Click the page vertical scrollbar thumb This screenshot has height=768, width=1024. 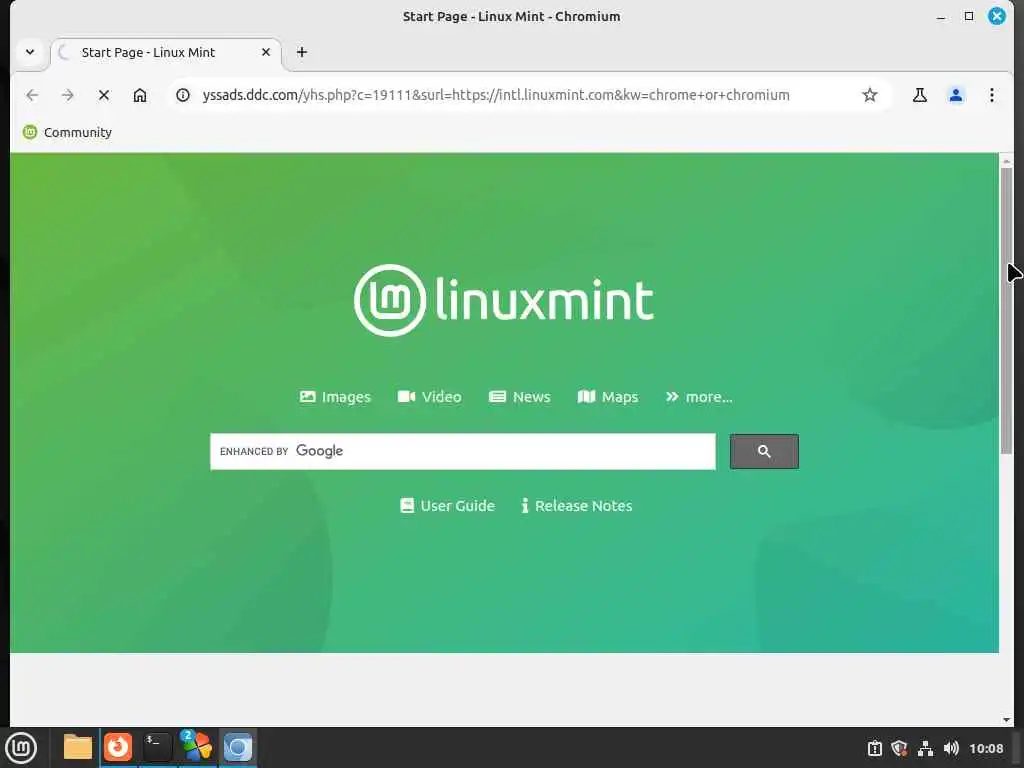coord(1006,310)
